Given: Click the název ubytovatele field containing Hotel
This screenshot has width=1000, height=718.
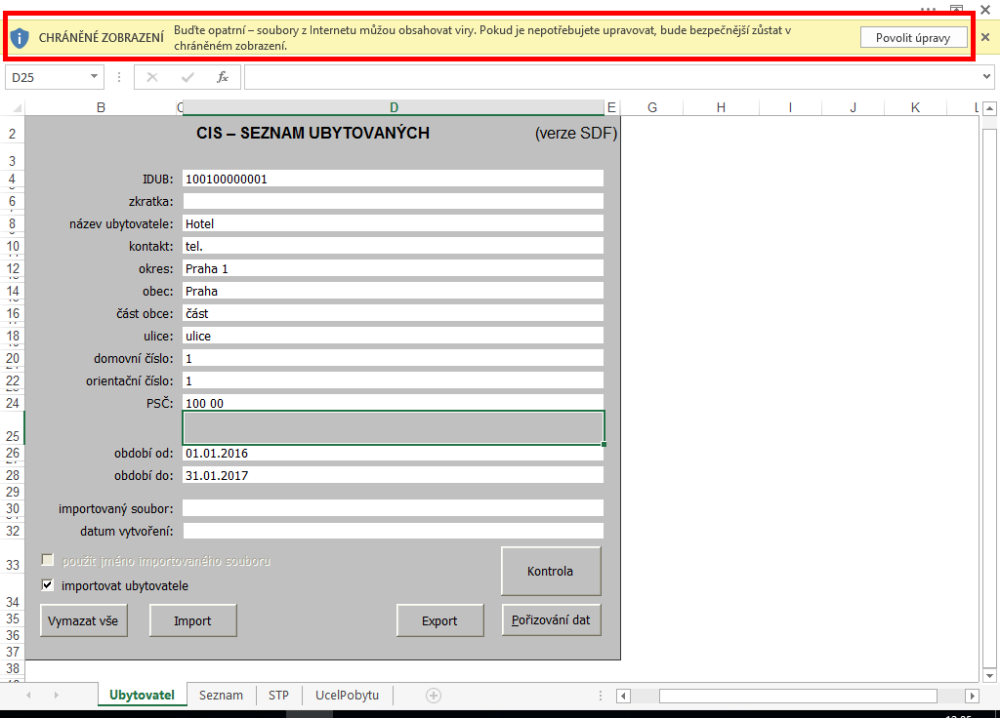Looking at the screenshot, I should (x=393, y=224).
